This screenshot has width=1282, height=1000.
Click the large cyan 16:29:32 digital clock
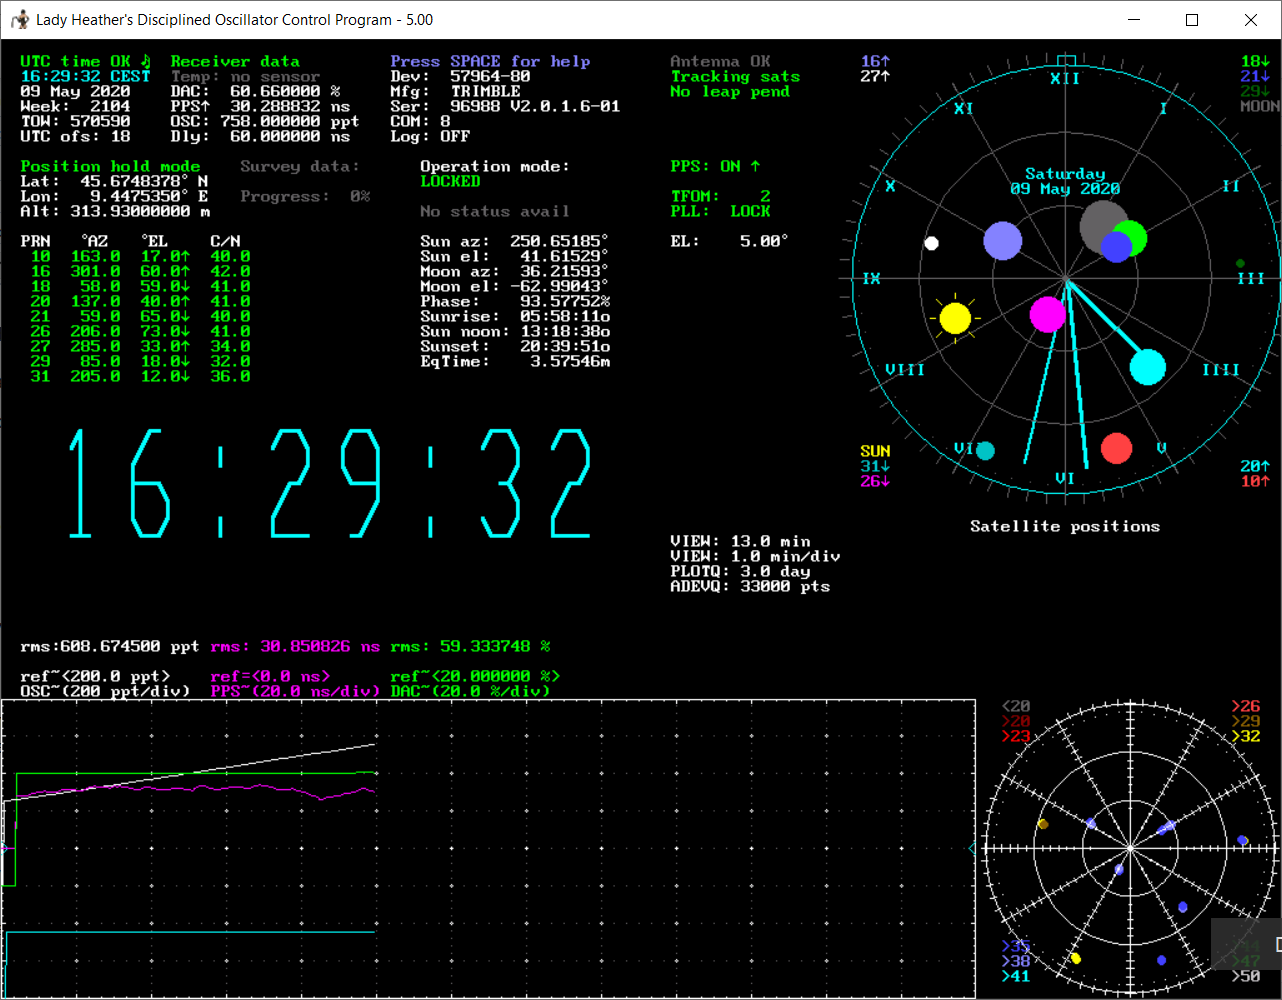[330, 483]
